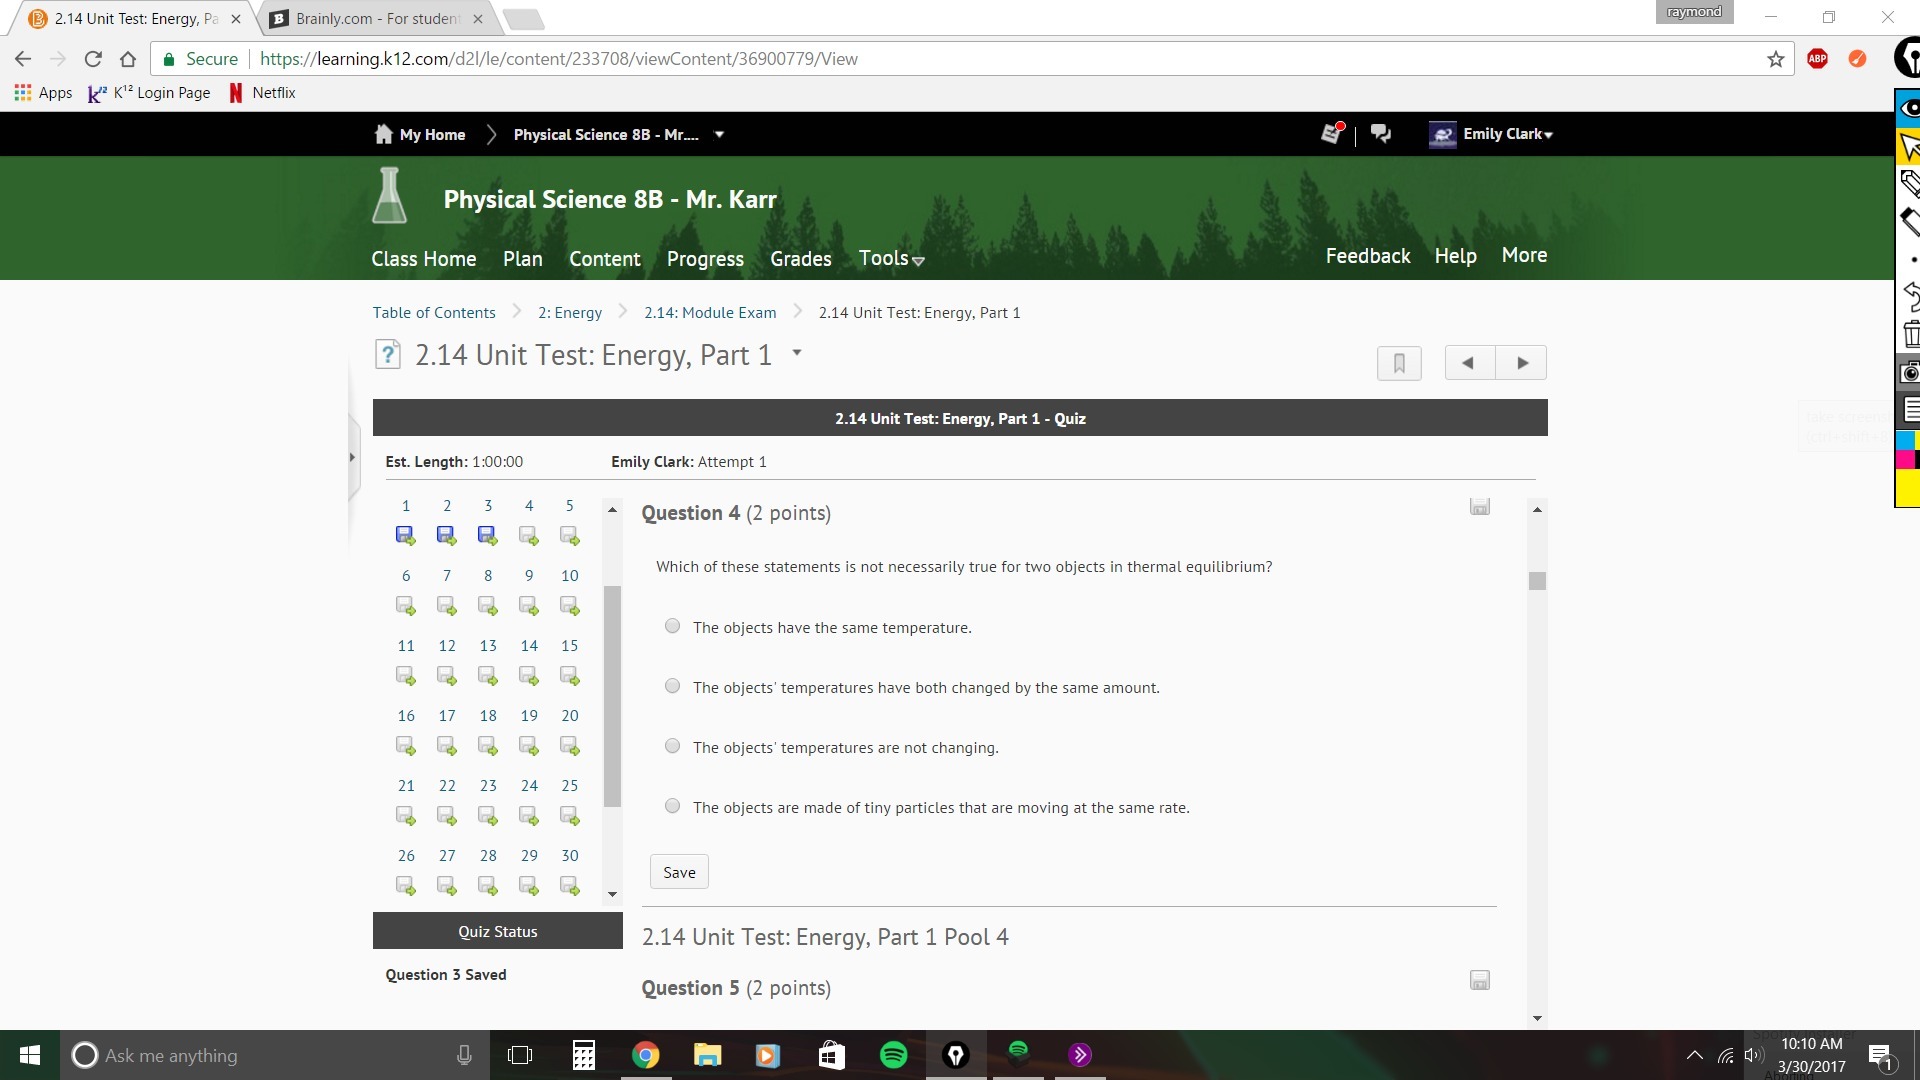1920x1080 pixels.
Task: Open the notifications icon with red dot
Action: coord(1331,134)
